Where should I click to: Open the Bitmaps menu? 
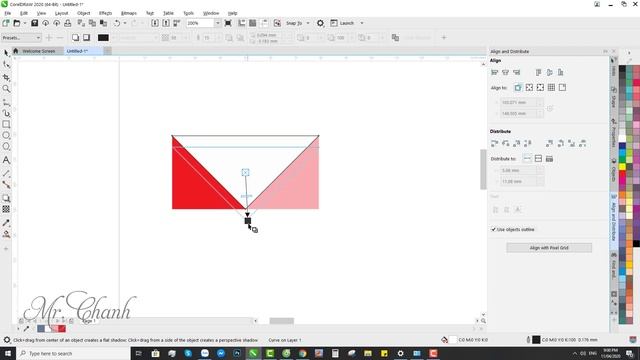129,13
